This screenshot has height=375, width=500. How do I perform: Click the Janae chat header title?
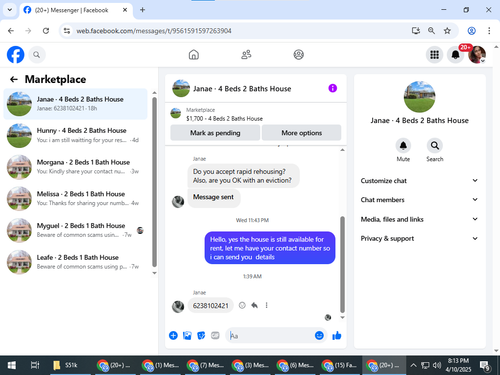pyautogui.click(x=242, y=89)
